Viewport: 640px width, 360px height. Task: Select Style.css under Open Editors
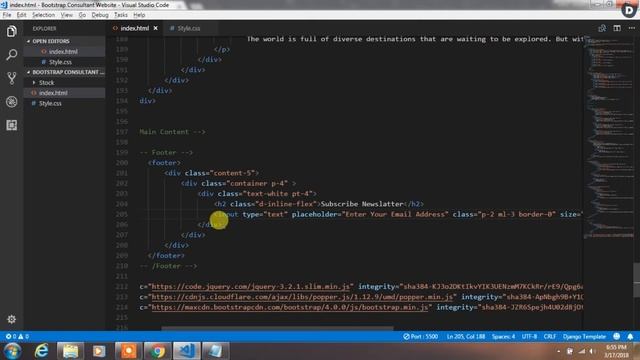pyautogui.click(x=60, y=62)
